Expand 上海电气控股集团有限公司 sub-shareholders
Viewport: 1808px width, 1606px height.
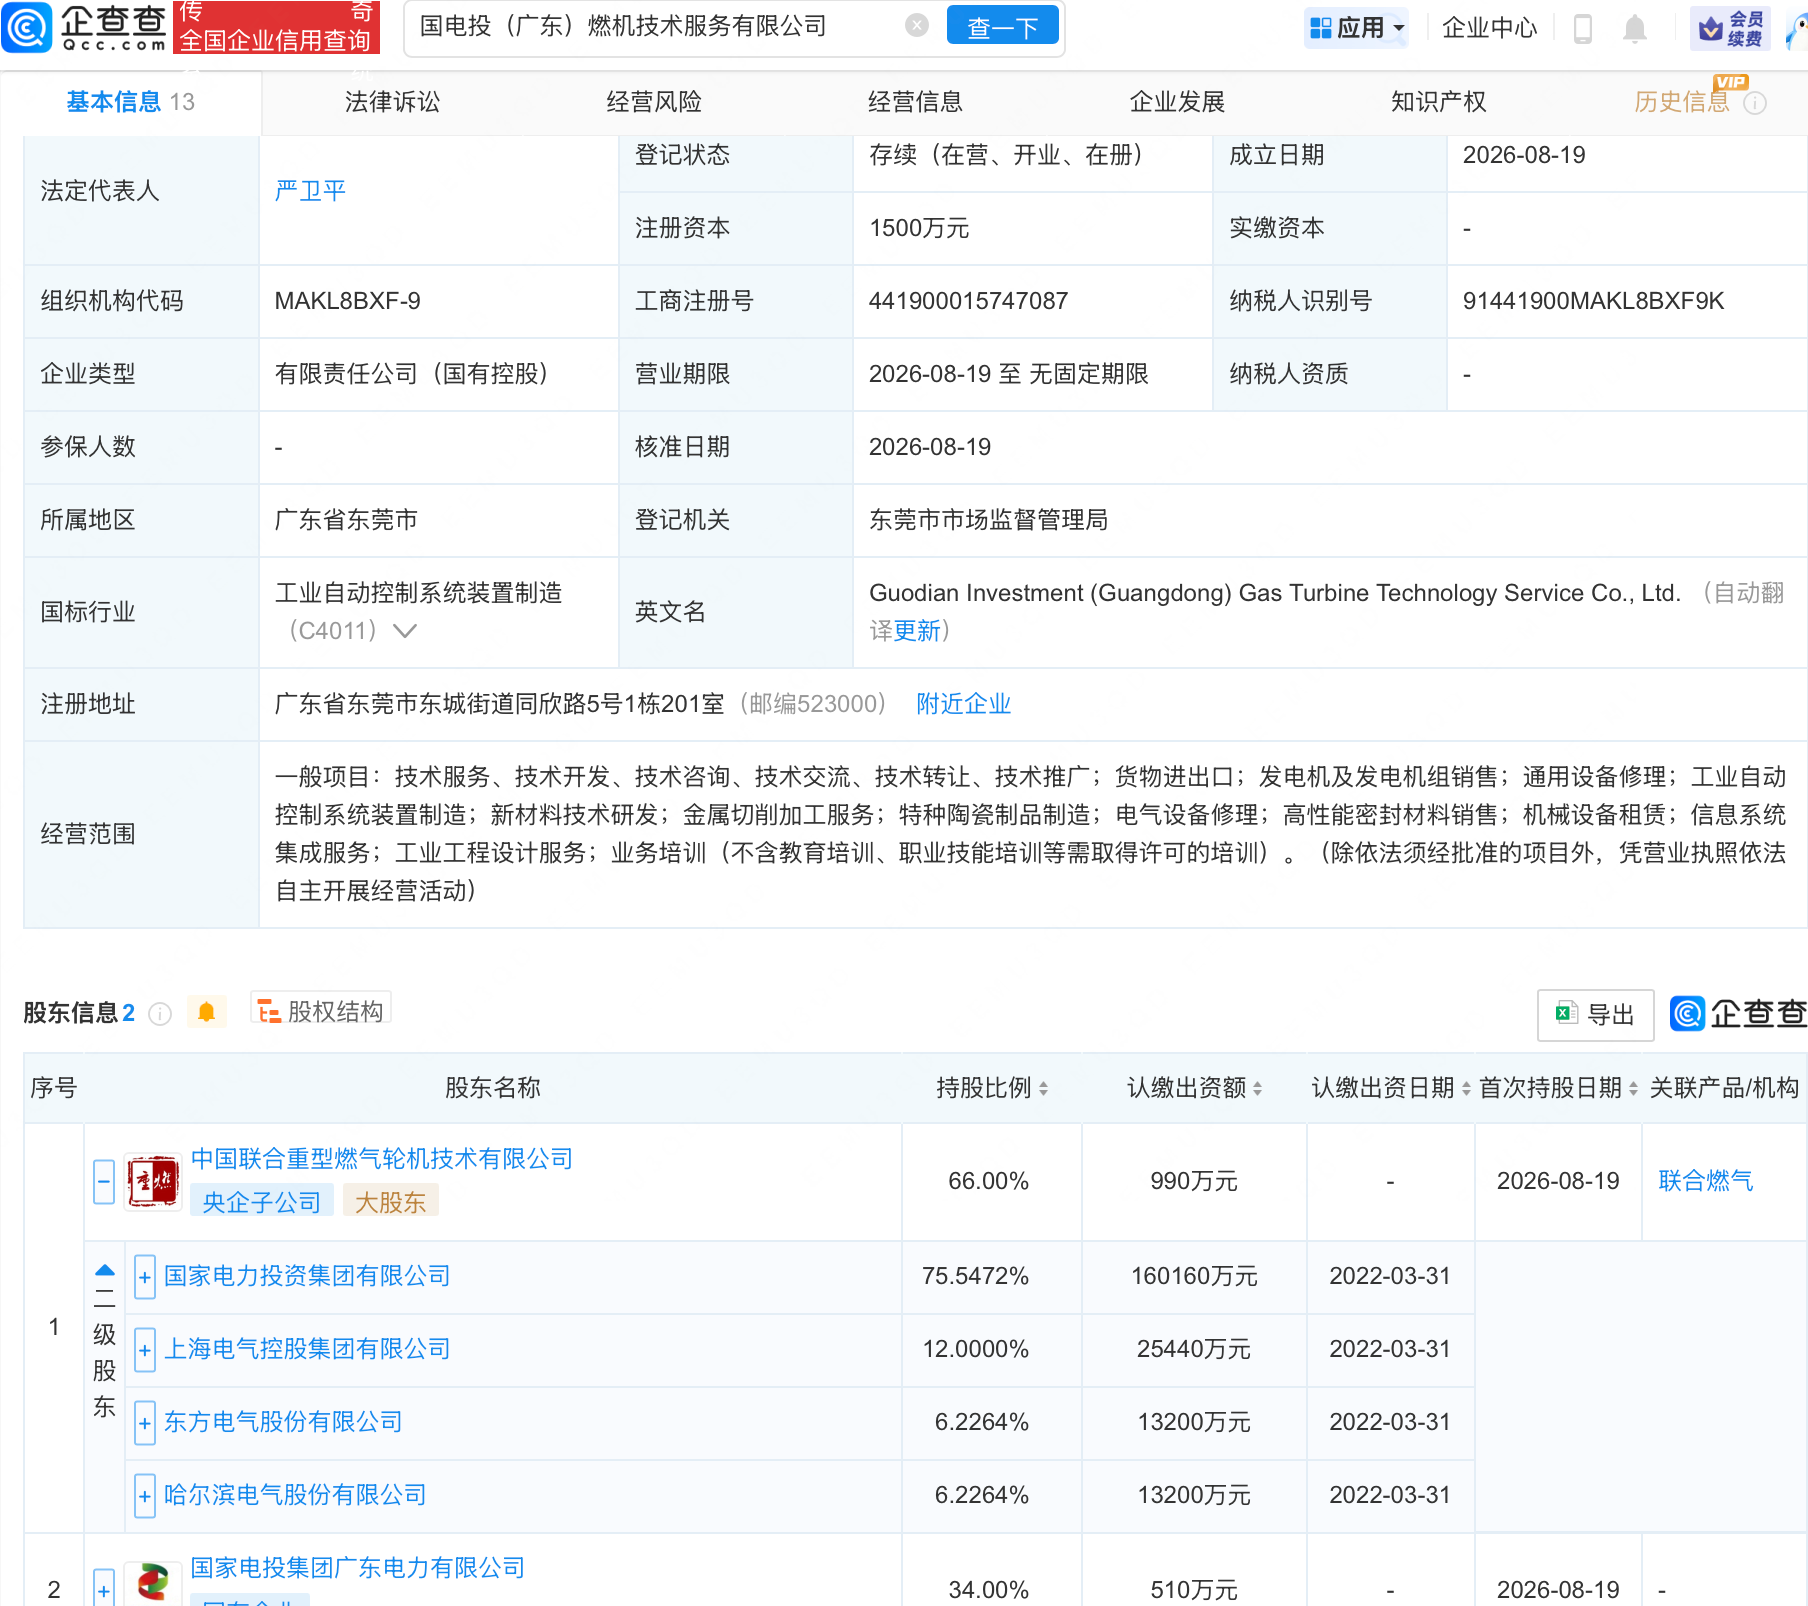point(145,1350)
